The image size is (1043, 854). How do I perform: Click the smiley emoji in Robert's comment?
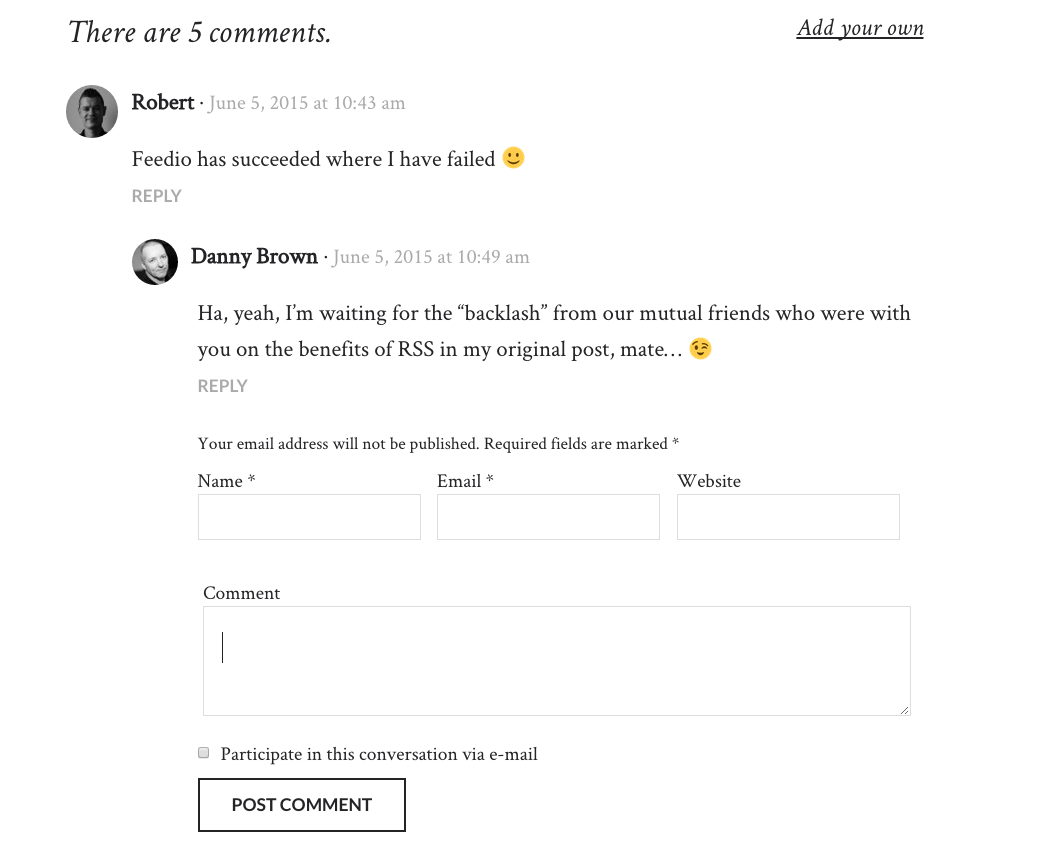(513, 158)
